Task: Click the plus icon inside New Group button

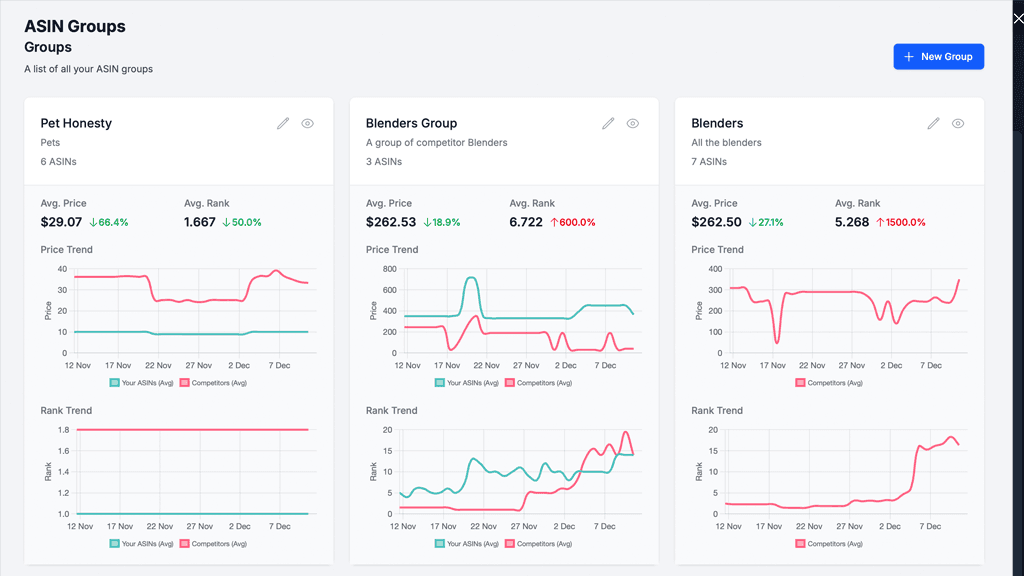Action: (908, 56)
